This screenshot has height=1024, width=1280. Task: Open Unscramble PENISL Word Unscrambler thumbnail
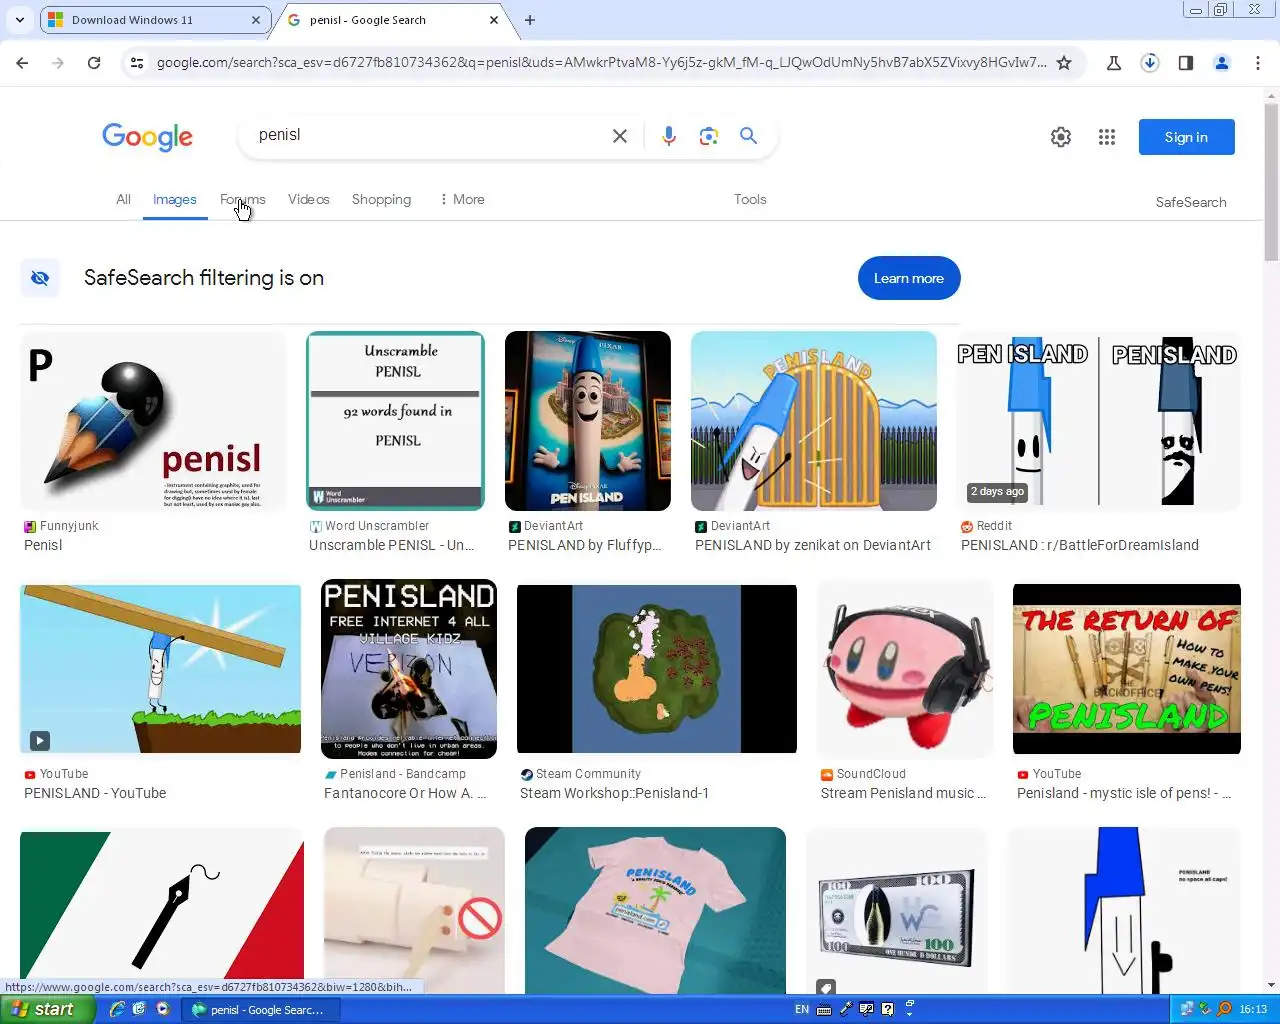[396, 421]
